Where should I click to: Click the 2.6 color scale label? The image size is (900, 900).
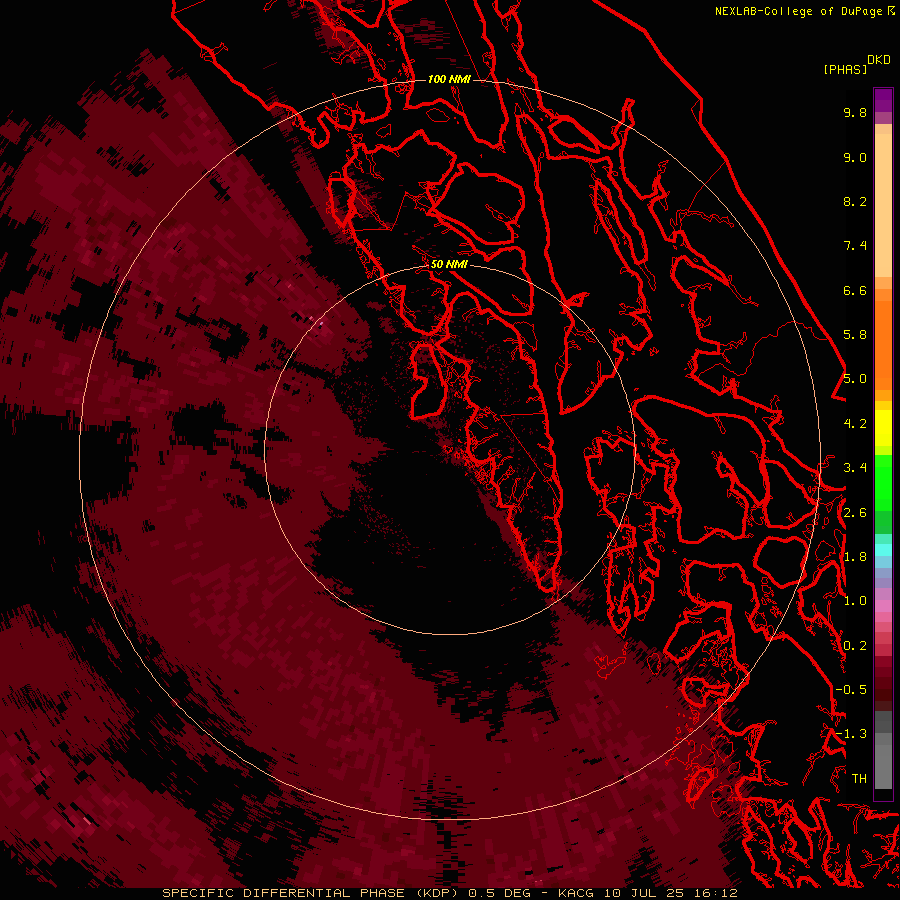click(x=855, y=513)
